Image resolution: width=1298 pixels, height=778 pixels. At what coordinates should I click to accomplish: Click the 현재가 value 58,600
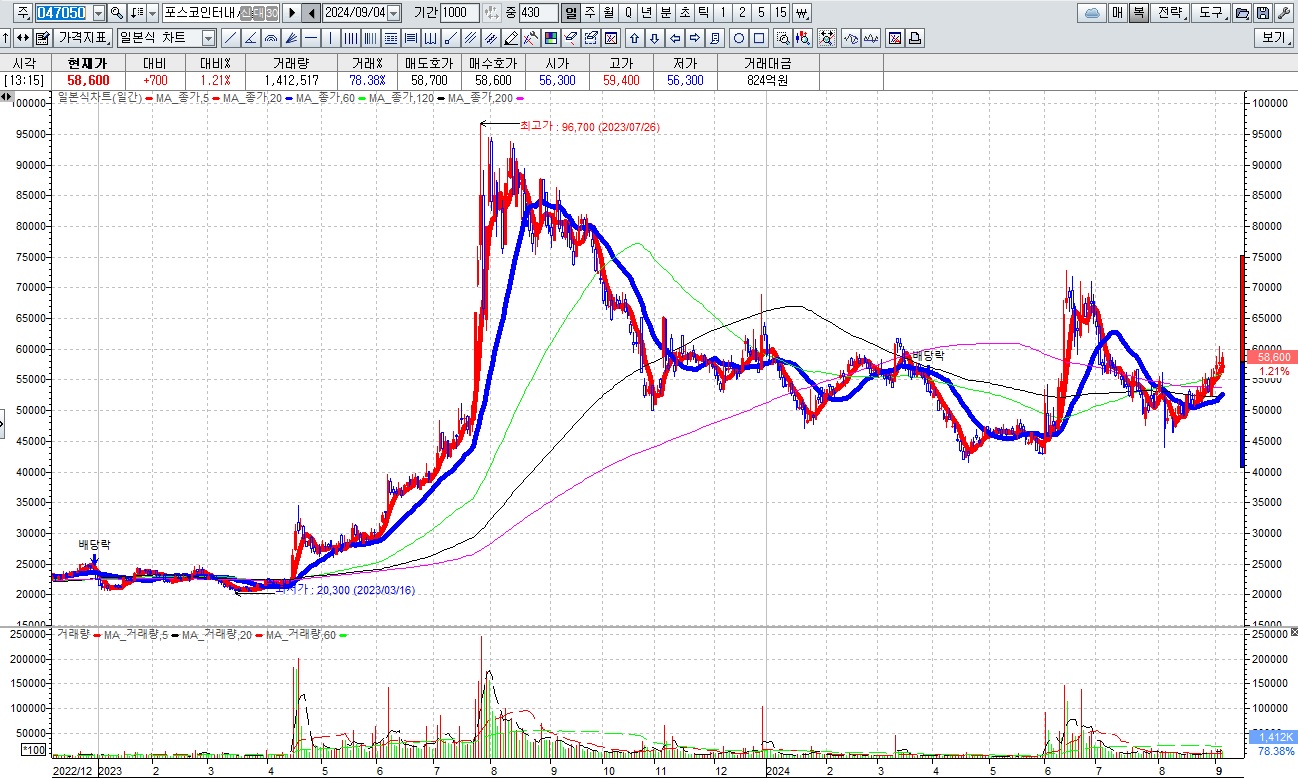point(88,80)
